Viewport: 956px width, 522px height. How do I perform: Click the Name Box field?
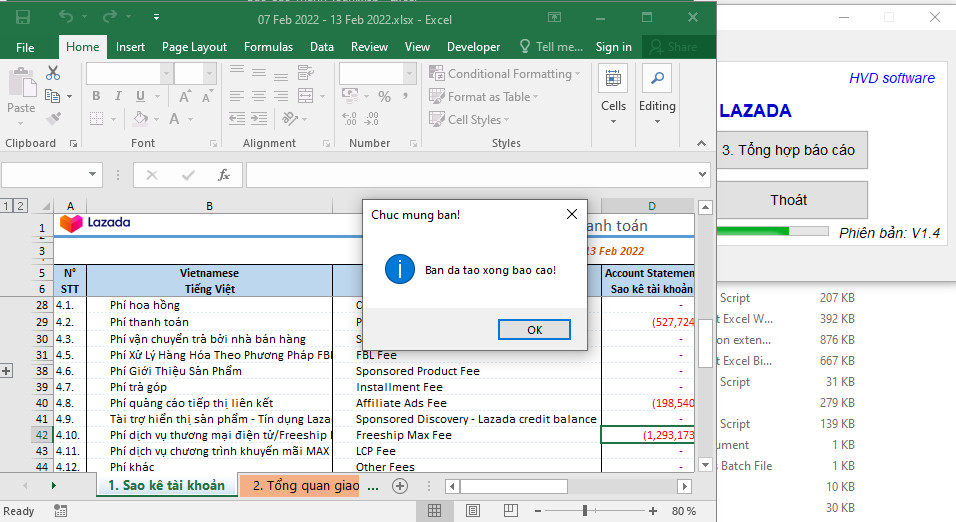50,175
